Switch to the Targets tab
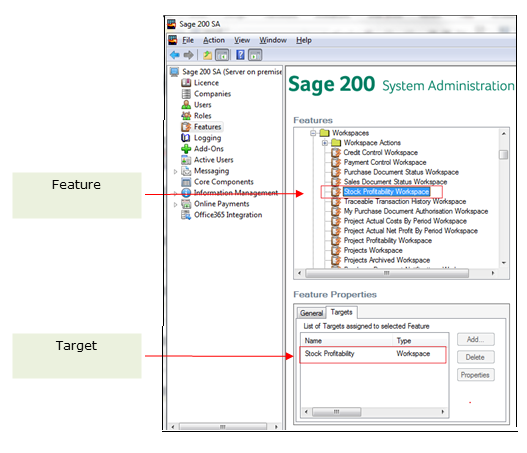Screen dimensions: 527x453 click(341, 312)
